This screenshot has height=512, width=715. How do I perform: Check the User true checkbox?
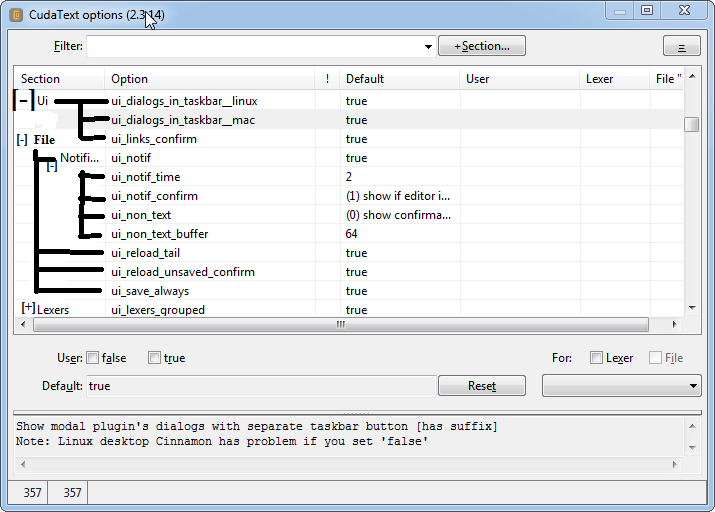coord(154,358)
